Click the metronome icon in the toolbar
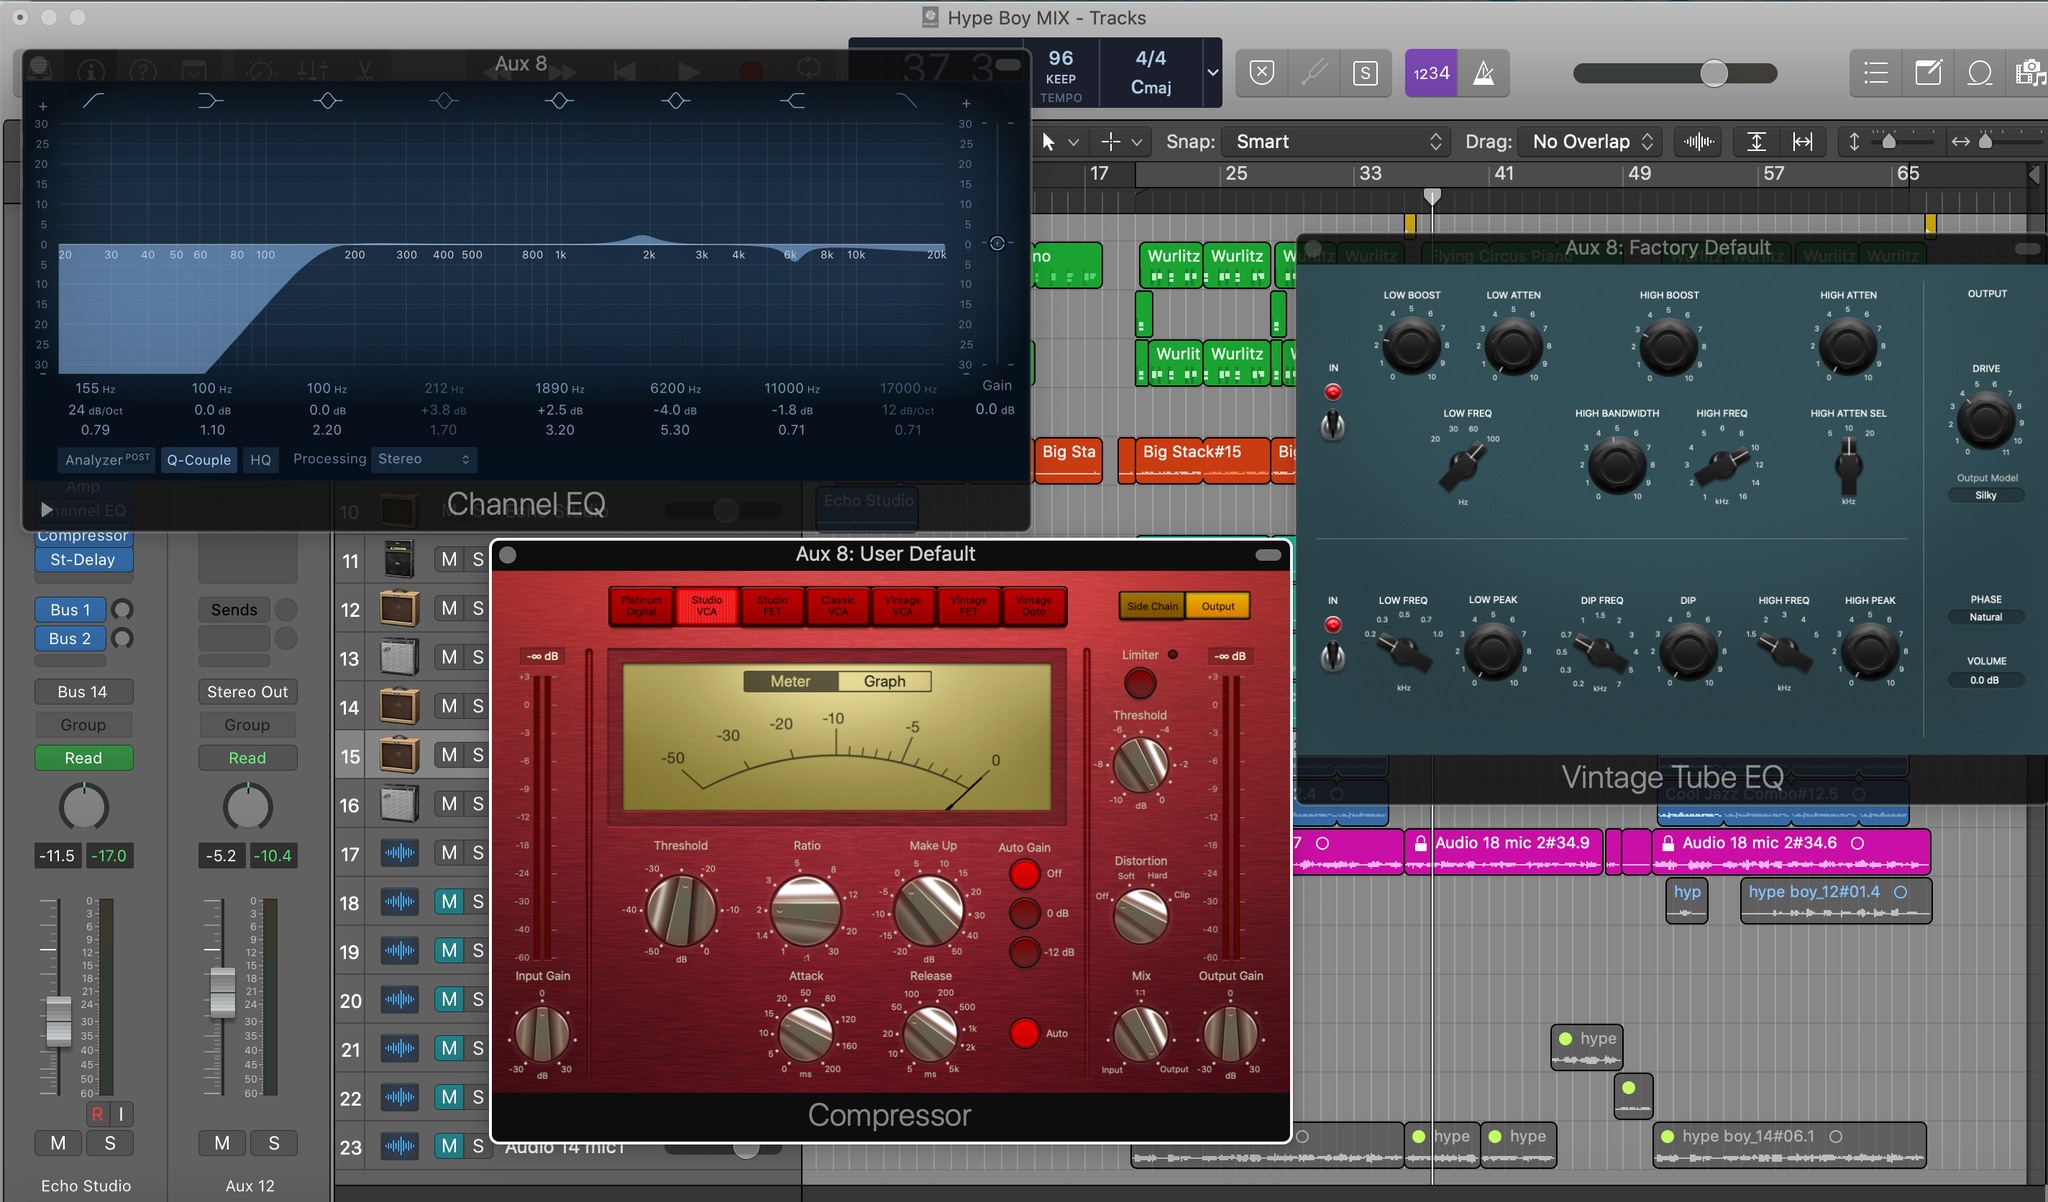 1484,73
